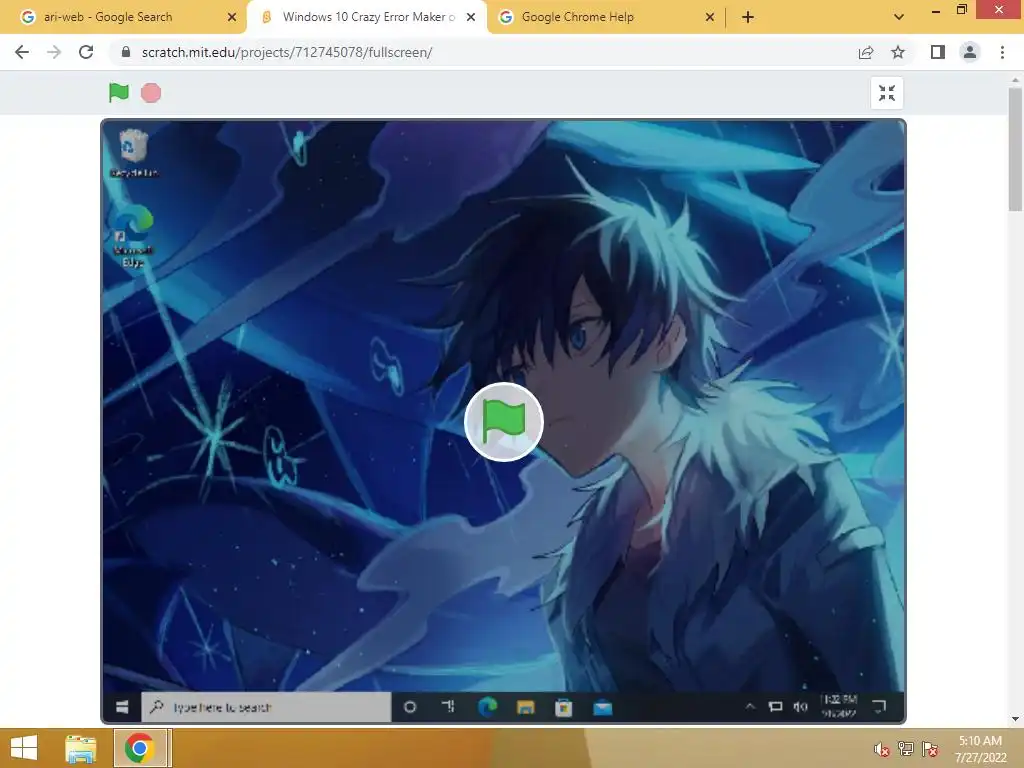Share this page with the share icon
The image size is (1024, 768).
866,52
